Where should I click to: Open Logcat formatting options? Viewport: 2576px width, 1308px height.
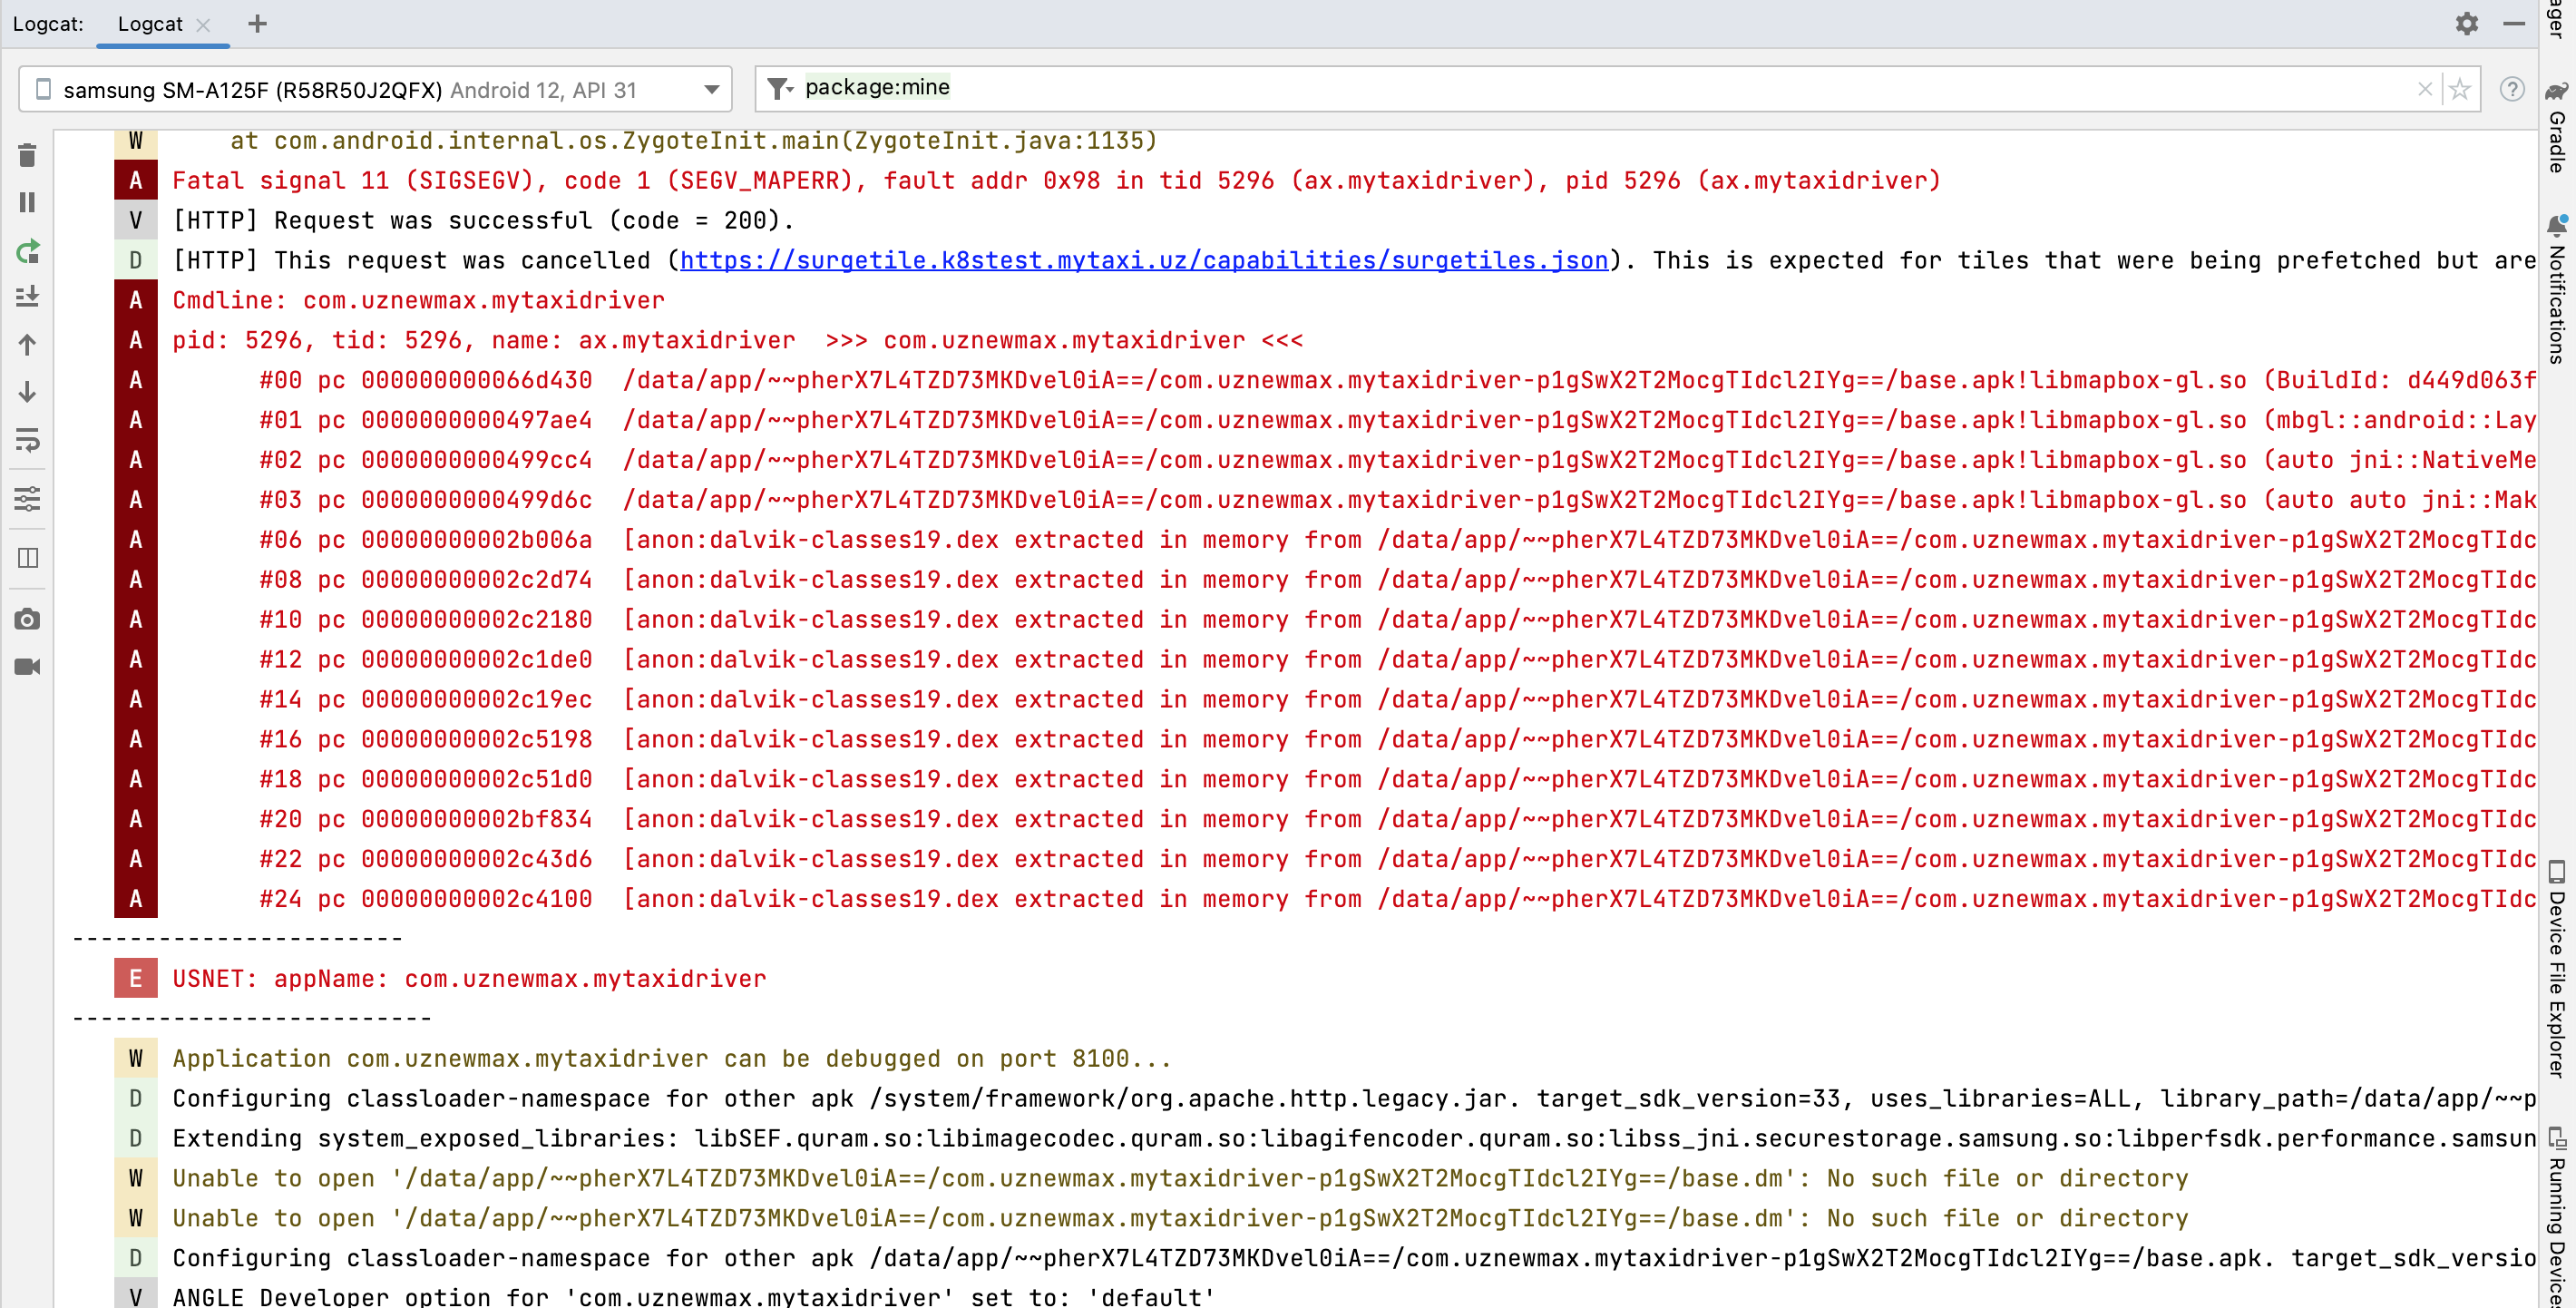click(27, 500)
